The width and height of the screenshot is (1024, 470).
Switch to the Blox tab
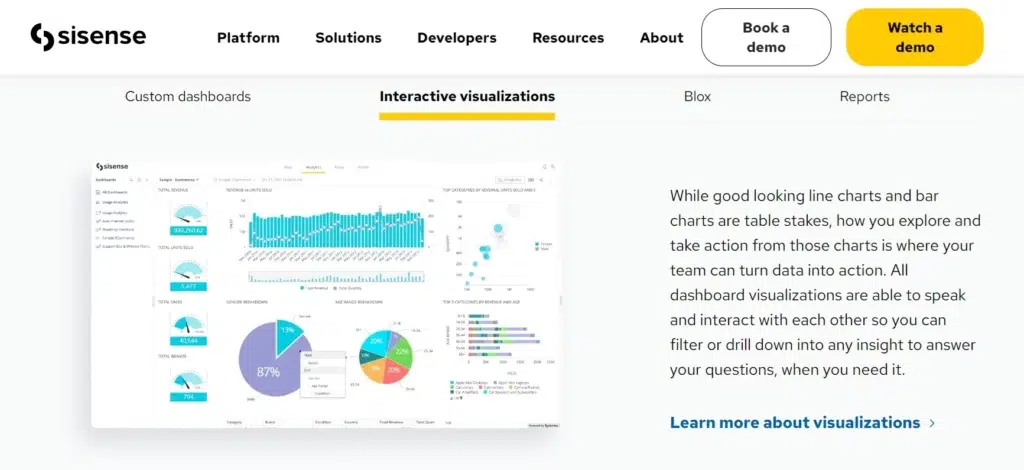click(697, 97)
